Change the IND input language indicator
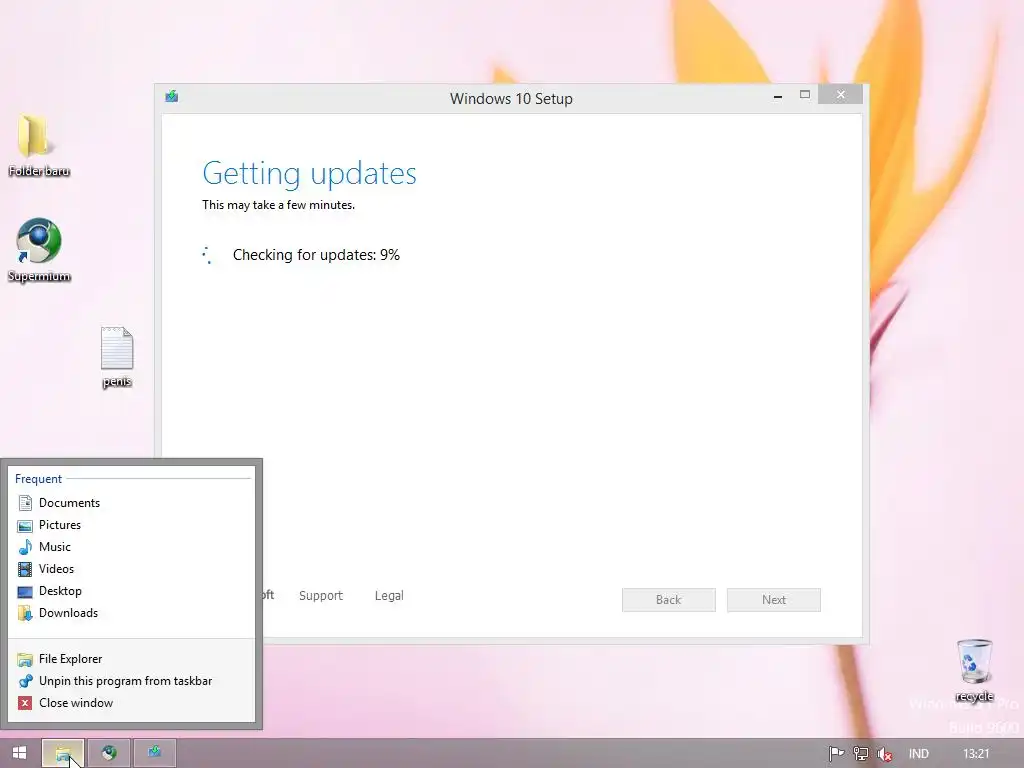 click(x=918, y=754)
